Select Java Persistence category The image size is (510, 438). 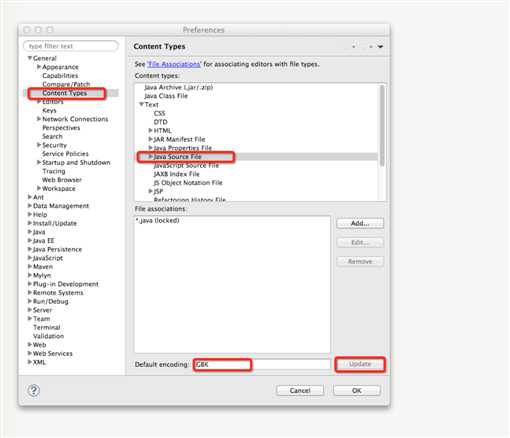[x=57, y=249]
